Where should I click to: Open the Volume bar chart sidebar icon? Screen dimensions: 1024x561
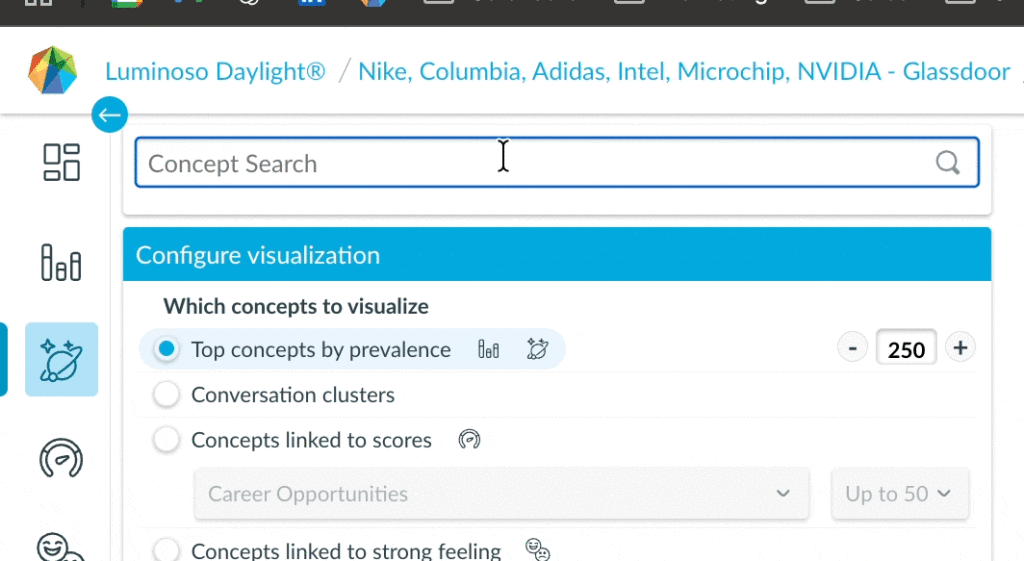[61, 262]
